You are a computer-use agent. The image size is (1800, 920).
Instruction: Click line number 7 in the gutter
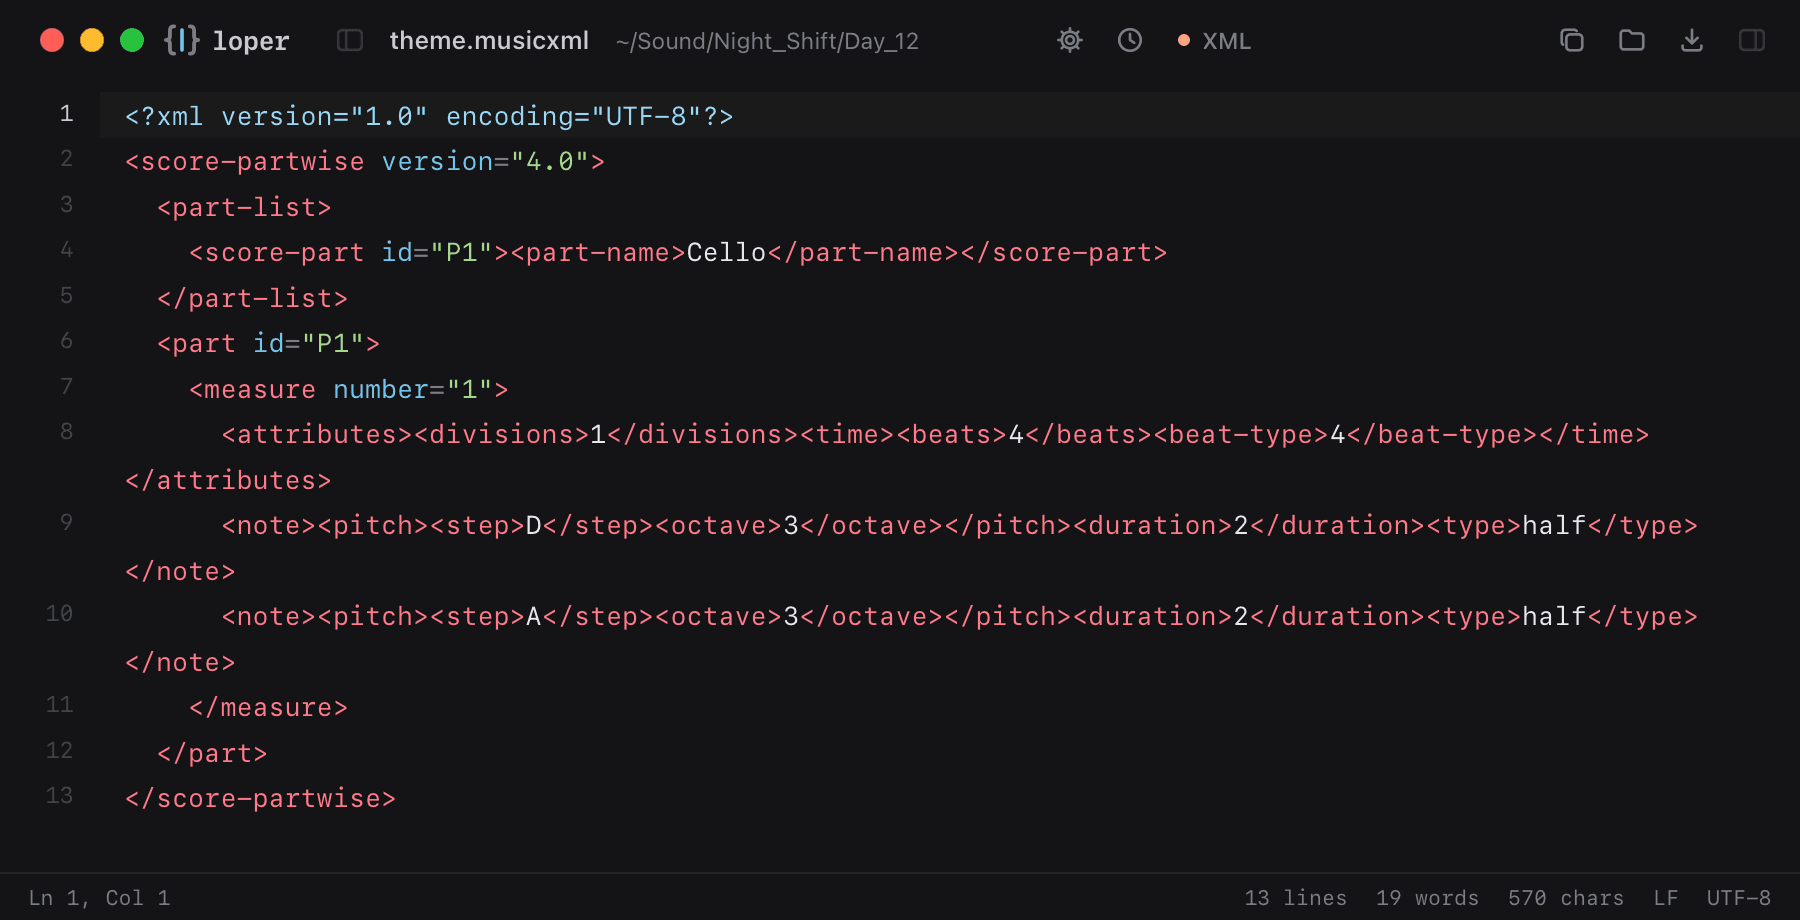tap(66, 387)
